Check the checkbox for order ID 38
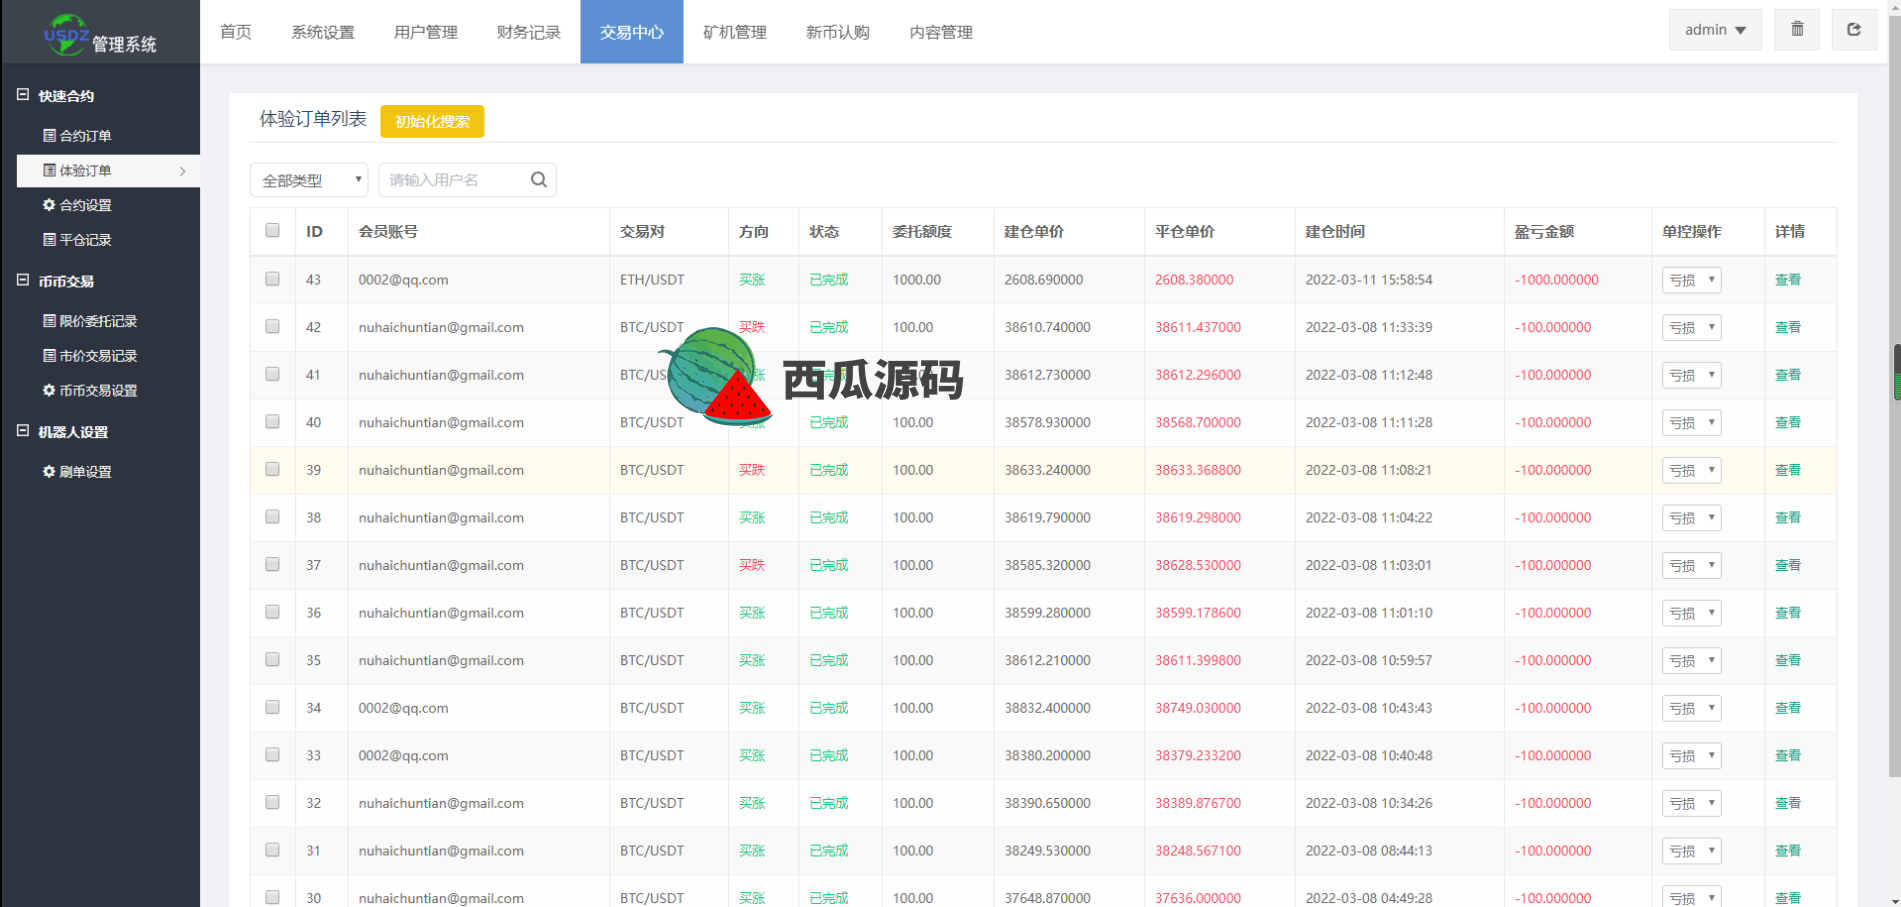 coord(272,517)
